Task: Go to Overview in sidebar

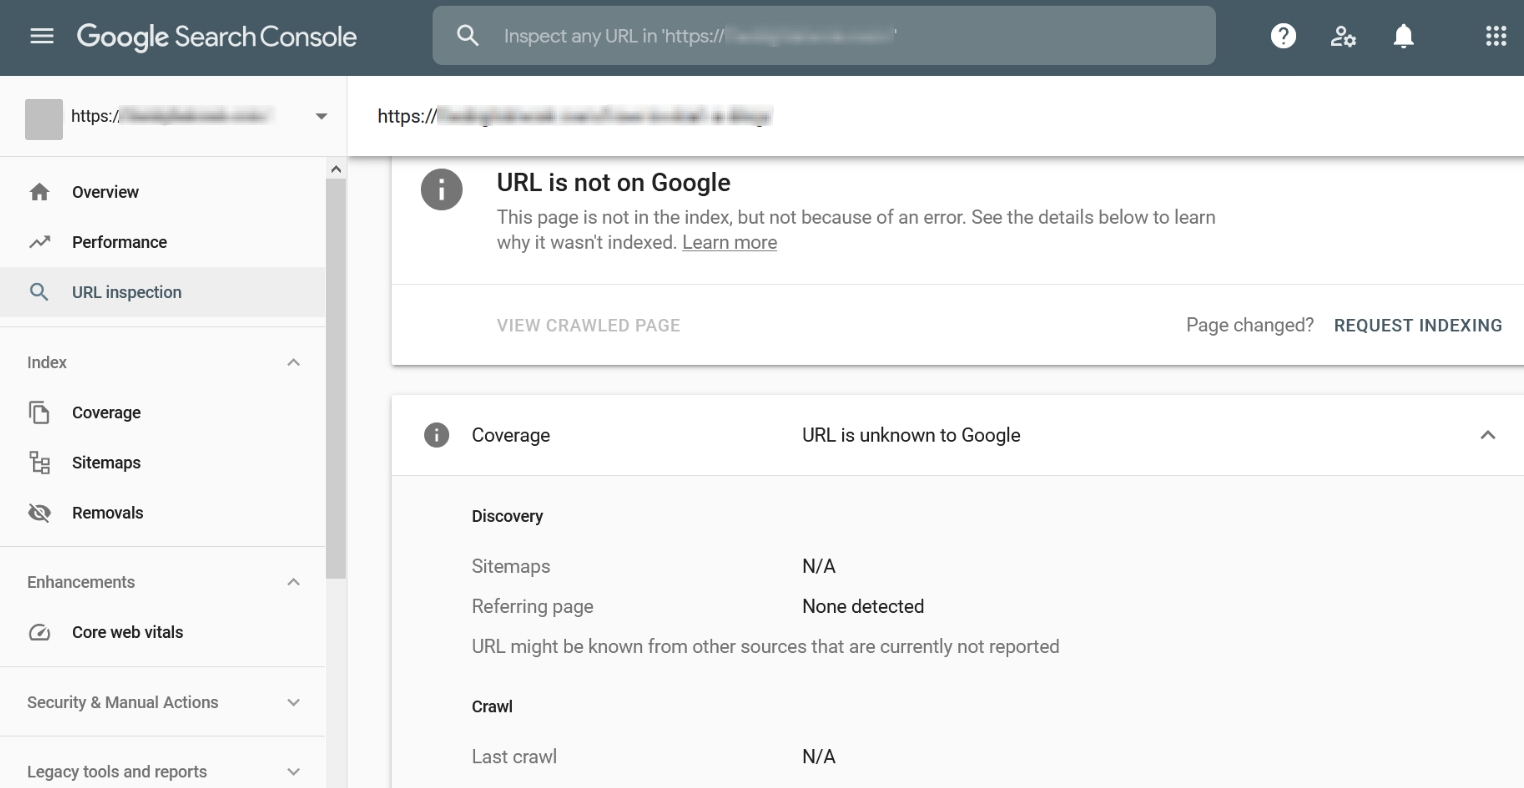Action: pos(163,192)
